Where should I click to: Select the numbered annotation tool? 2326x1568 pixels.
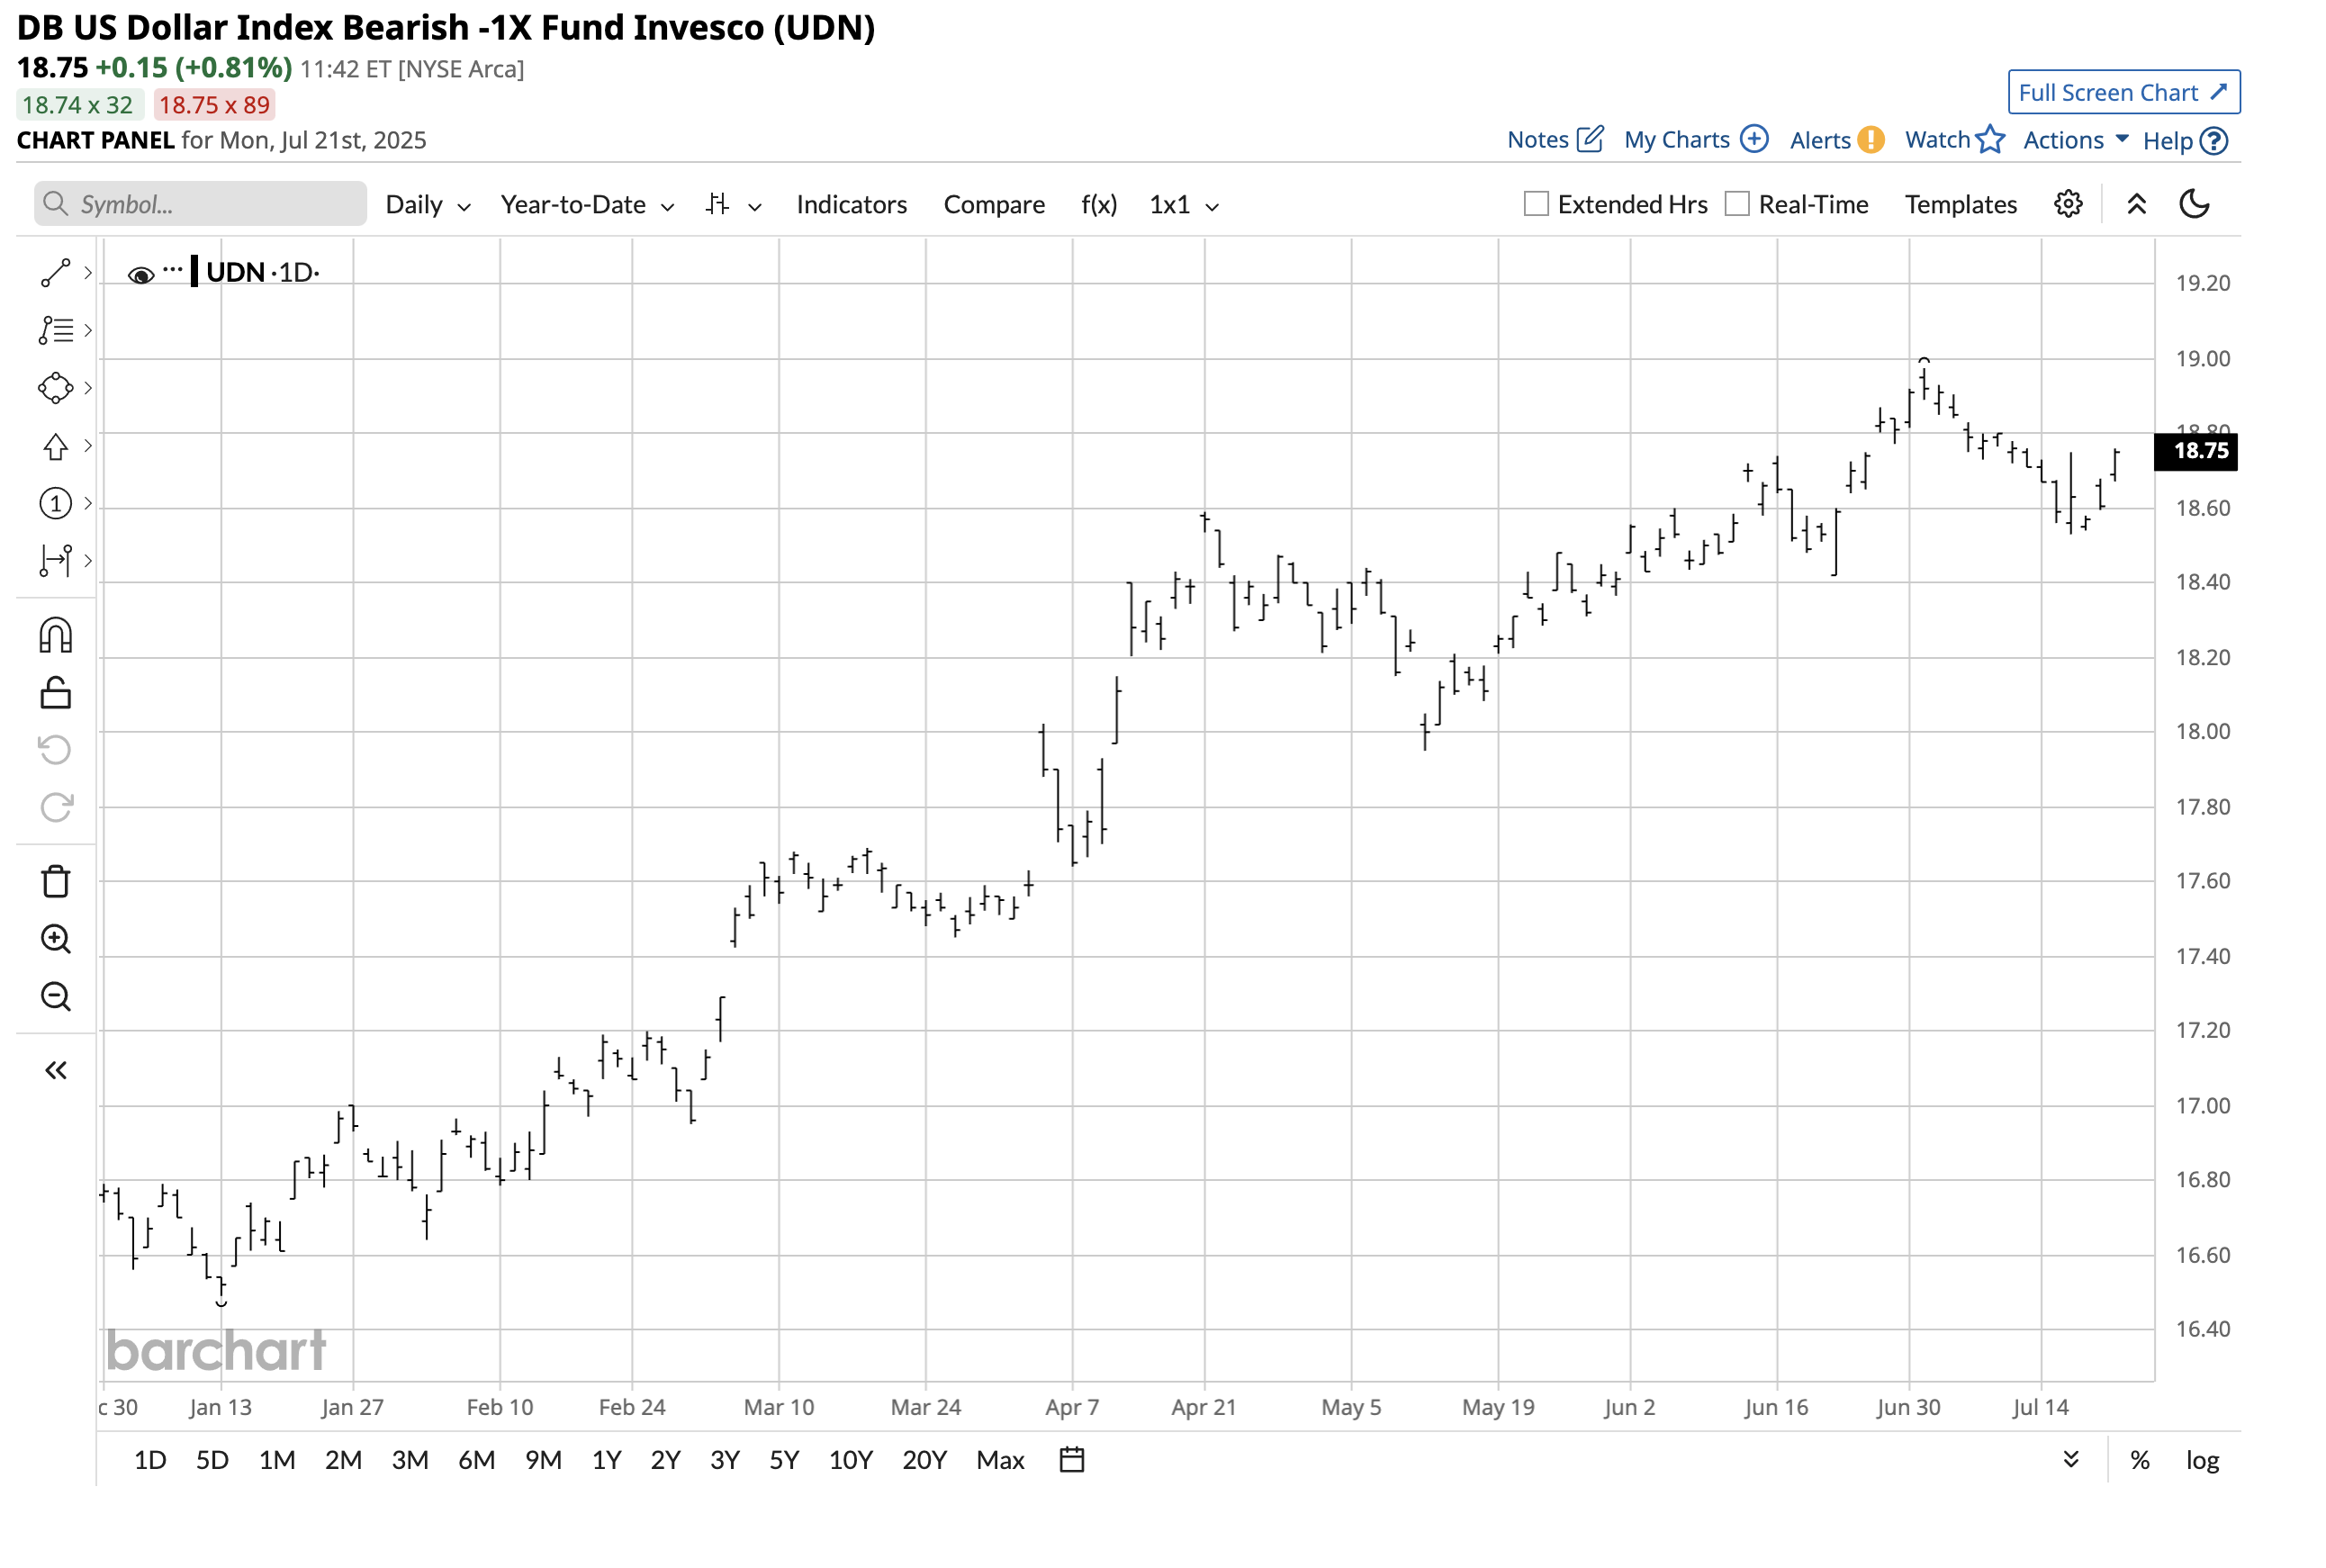(55, 503)
